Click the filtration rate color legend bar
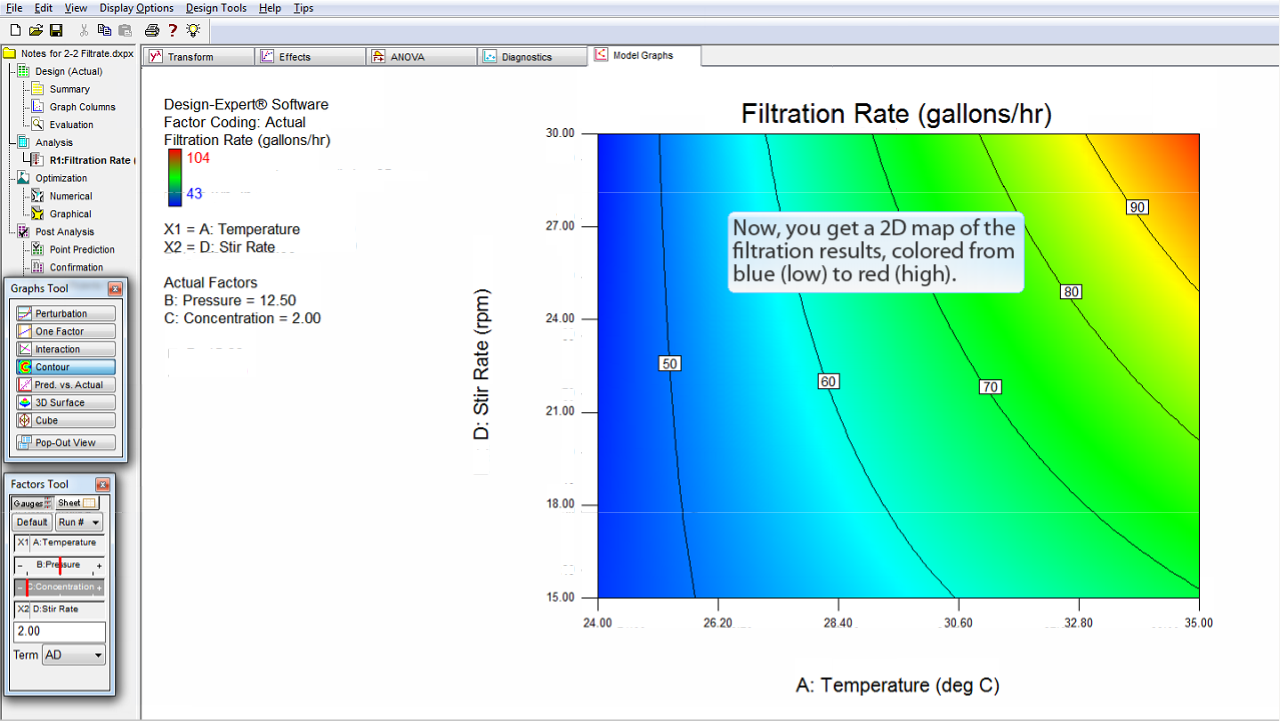The image size is (1280, 721). [x=175, y=177]
